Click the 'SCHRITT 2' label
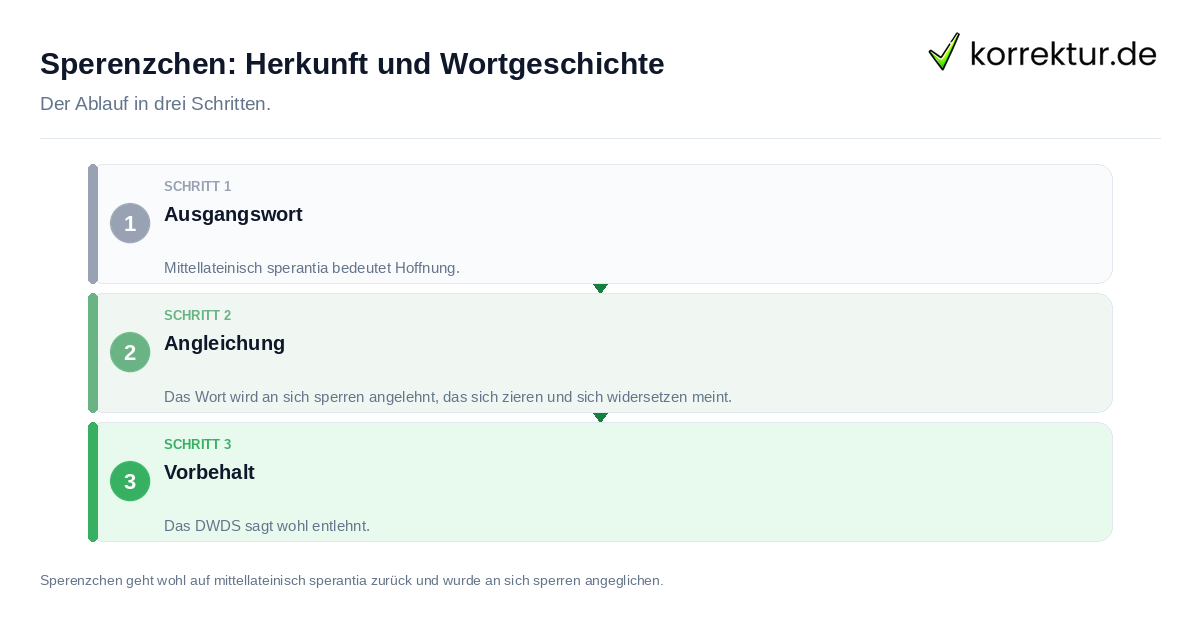Viewport: 1200px width, 630px height. [198, 315]
